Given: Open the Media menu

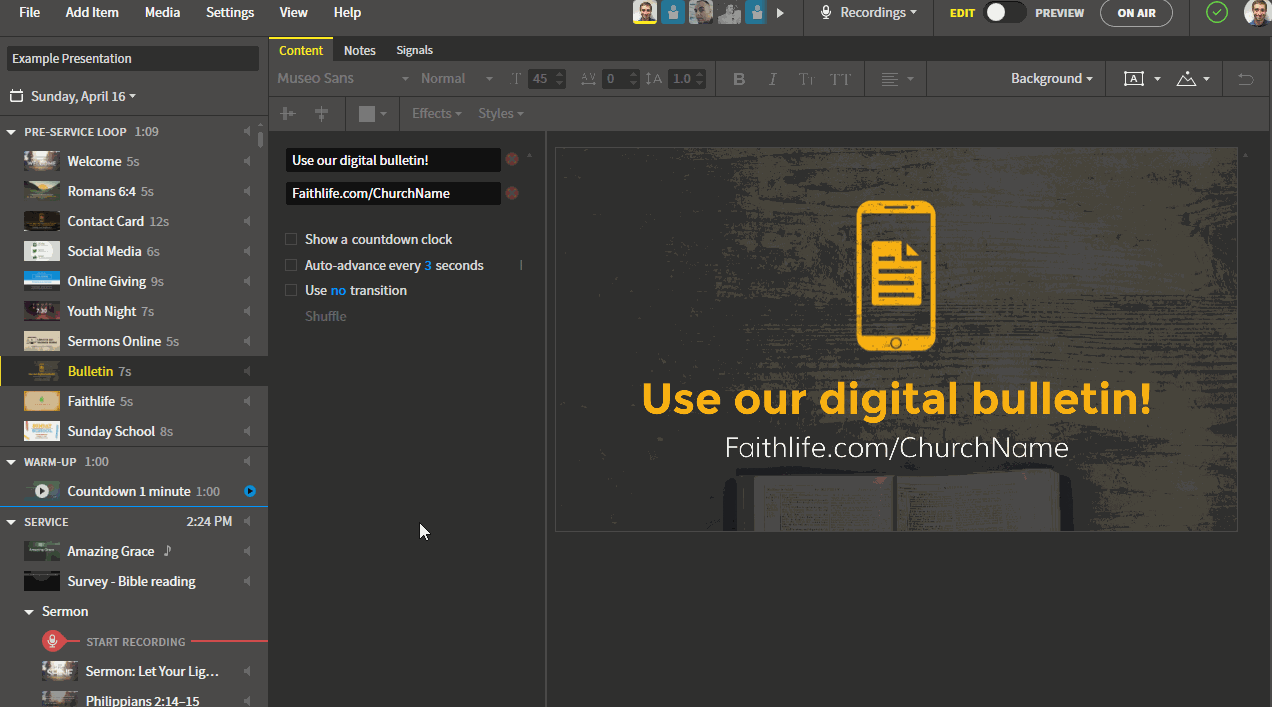Looking at the screenshot, I should coord(162,12).
